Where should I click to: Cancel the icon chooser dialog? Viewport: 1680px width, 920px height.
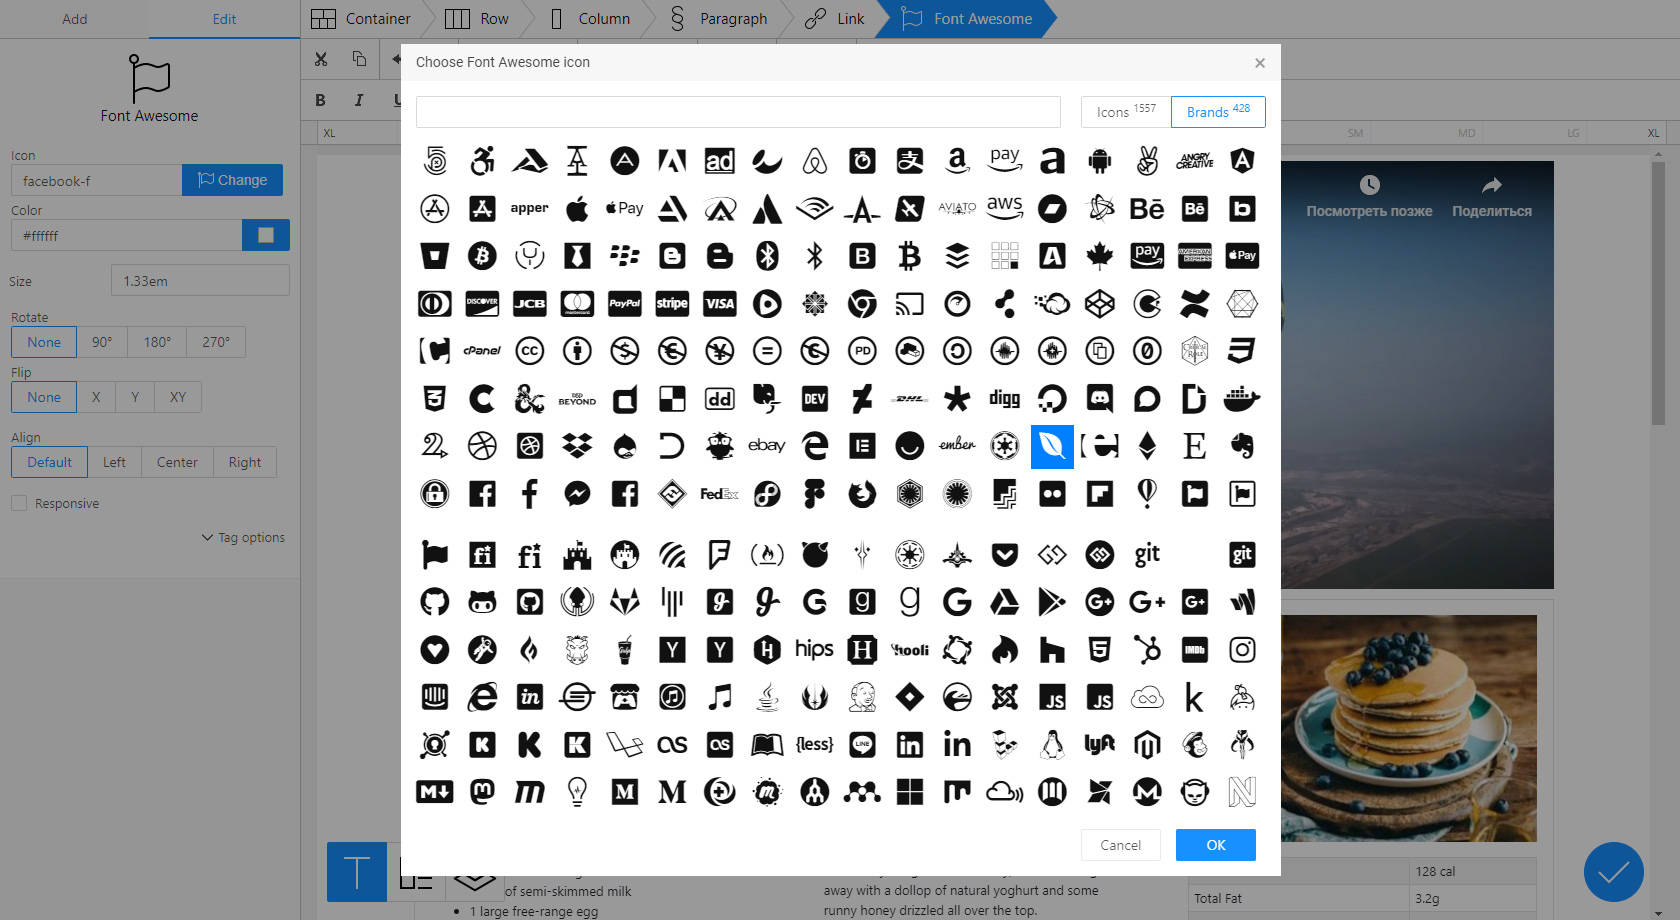point(1120,845)
